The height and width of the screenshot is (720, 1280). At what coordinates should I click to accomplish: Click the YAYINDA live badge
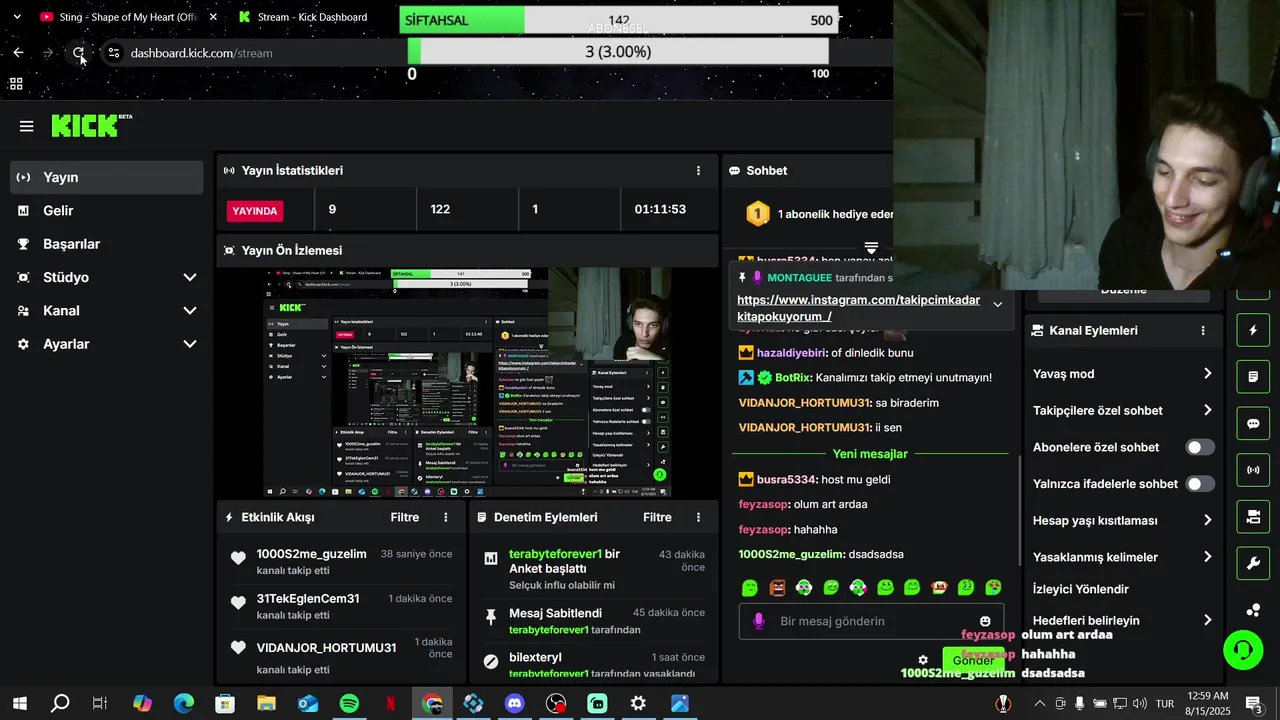click(x=255, y=211)
